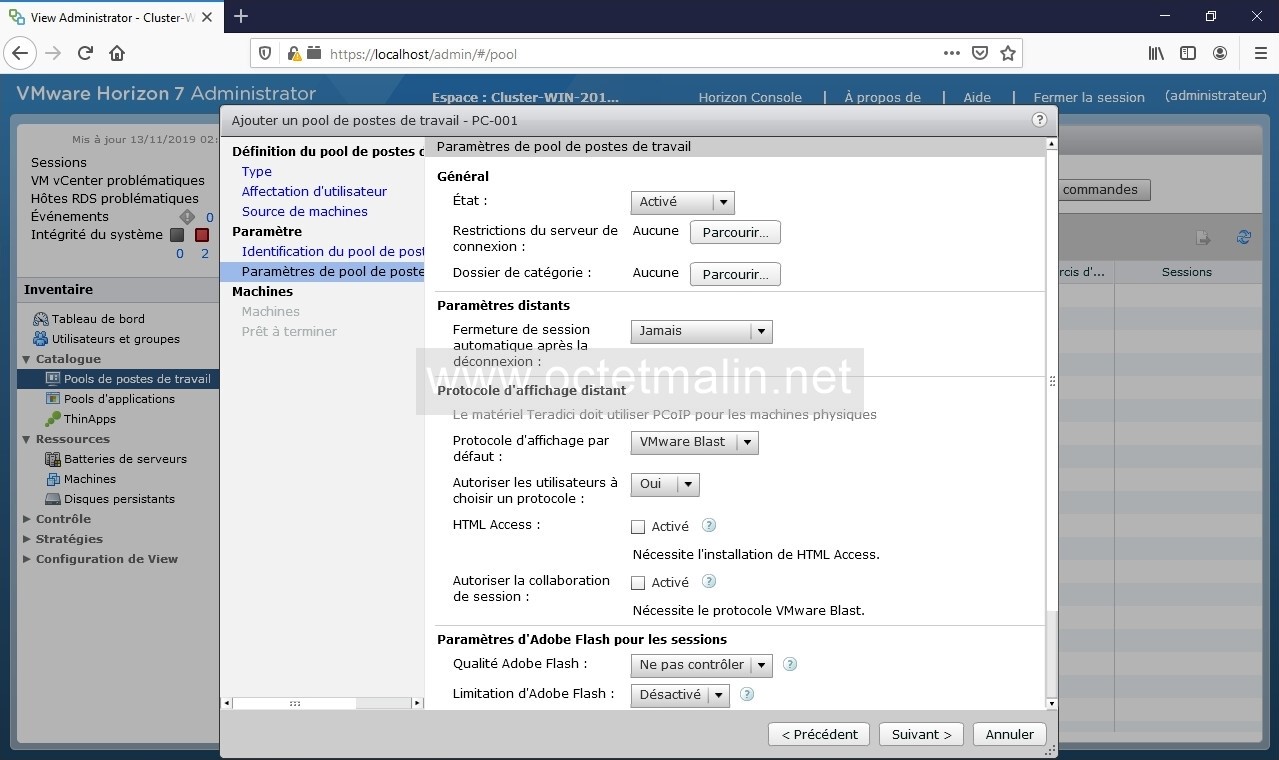Open the session collaboration help icon

pyautogui.click(x=709, y=581)
